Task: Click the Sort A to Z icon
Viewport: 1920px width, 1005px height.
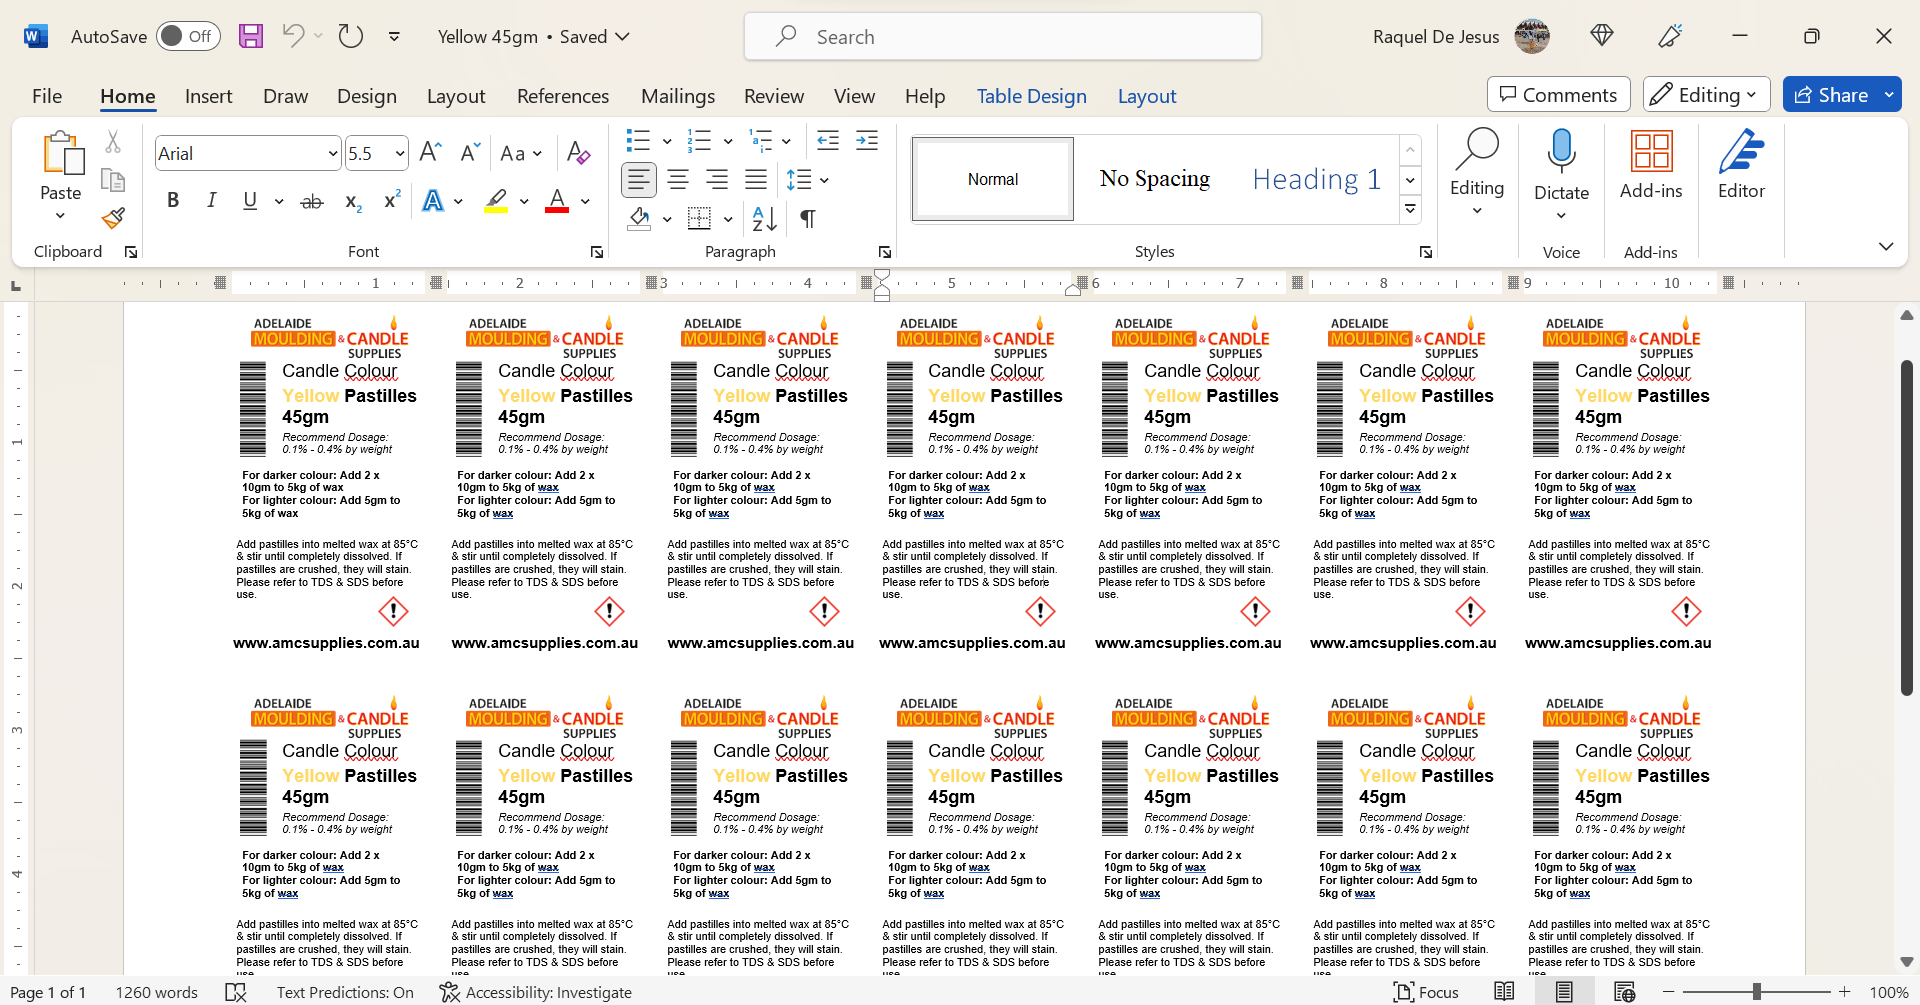Action: click(x=764, y=219)
